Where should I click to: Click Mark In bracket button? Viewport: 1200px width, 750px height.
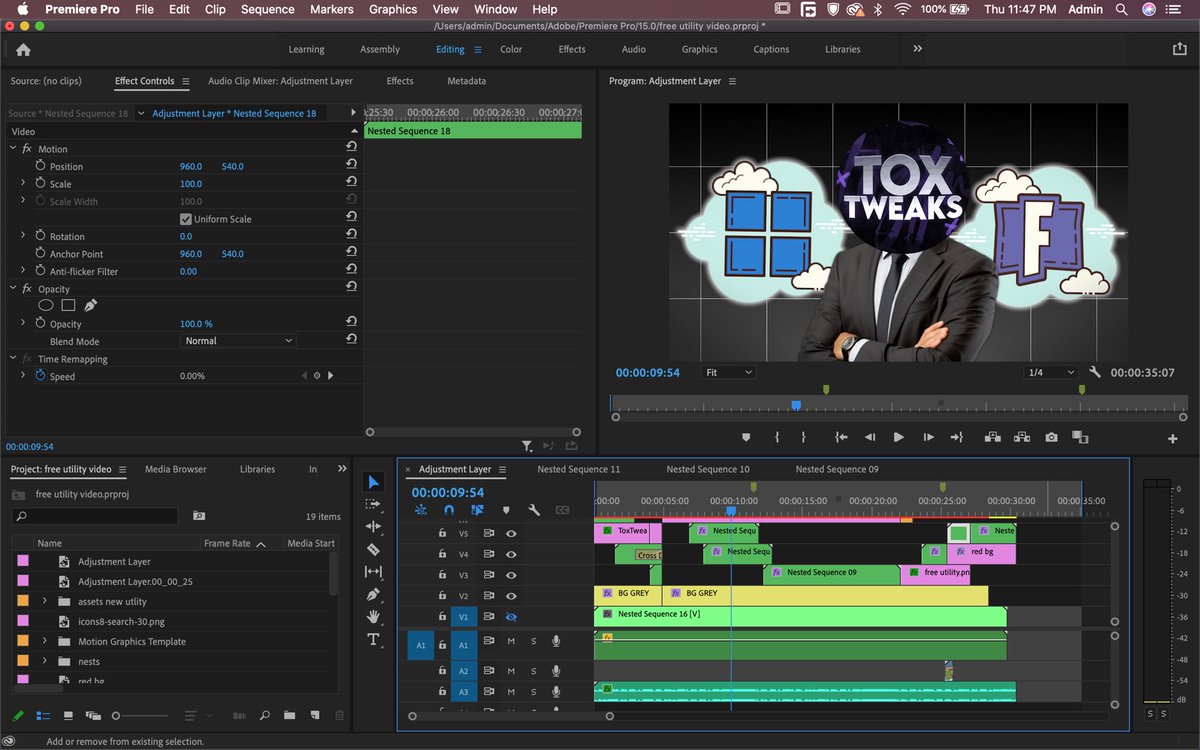[x=777, y=437]
